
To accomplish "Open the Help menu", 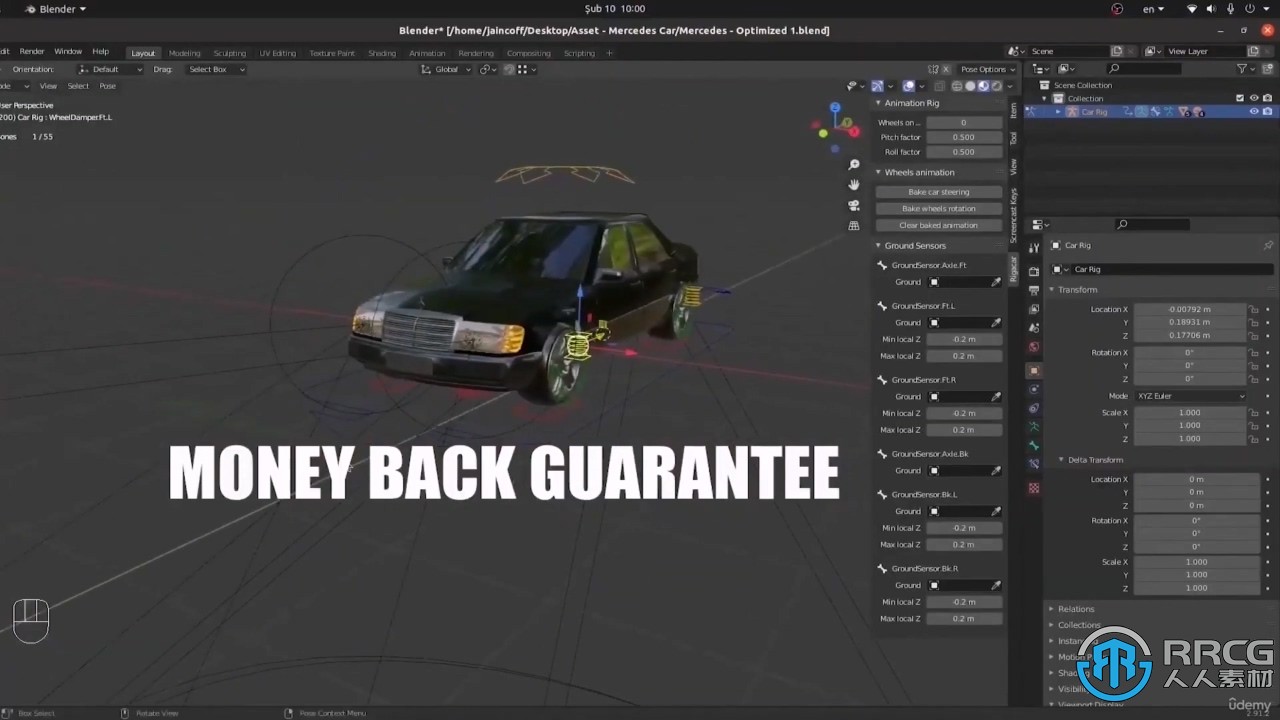I will [100, 51].
